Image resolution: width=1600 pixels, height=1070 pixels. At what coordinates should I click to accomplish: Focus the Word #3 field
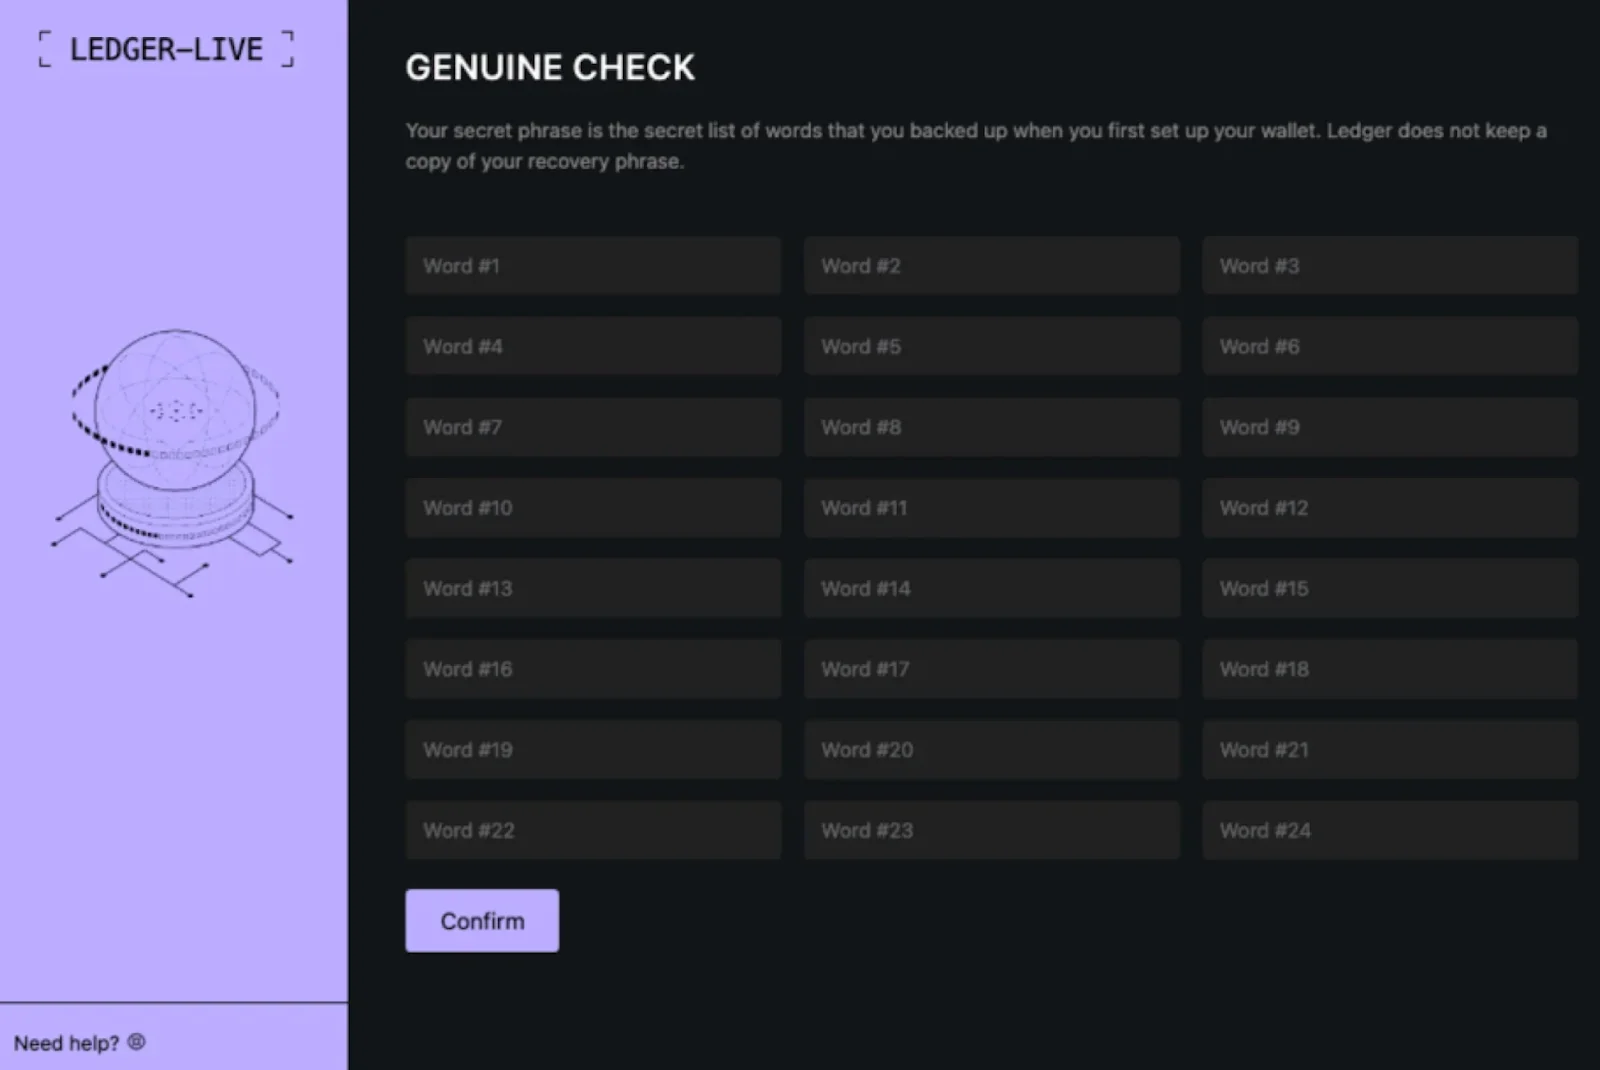1389,266
